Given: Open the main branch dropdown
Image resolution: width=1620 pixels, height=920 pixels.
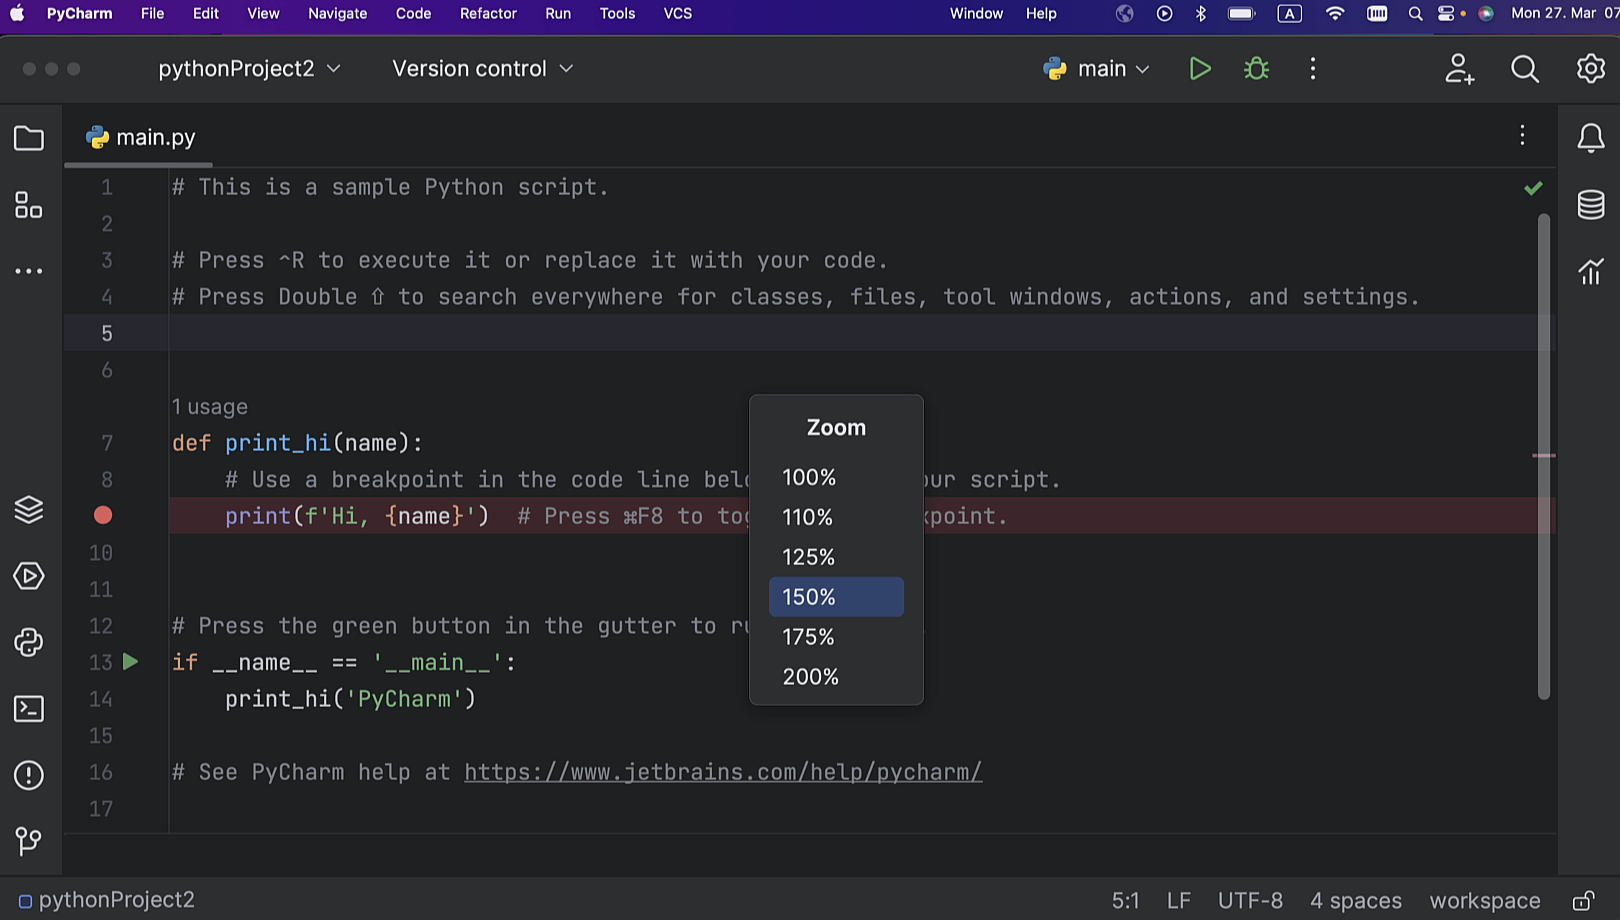Looking at the screenshot, I should [1096, 68].
